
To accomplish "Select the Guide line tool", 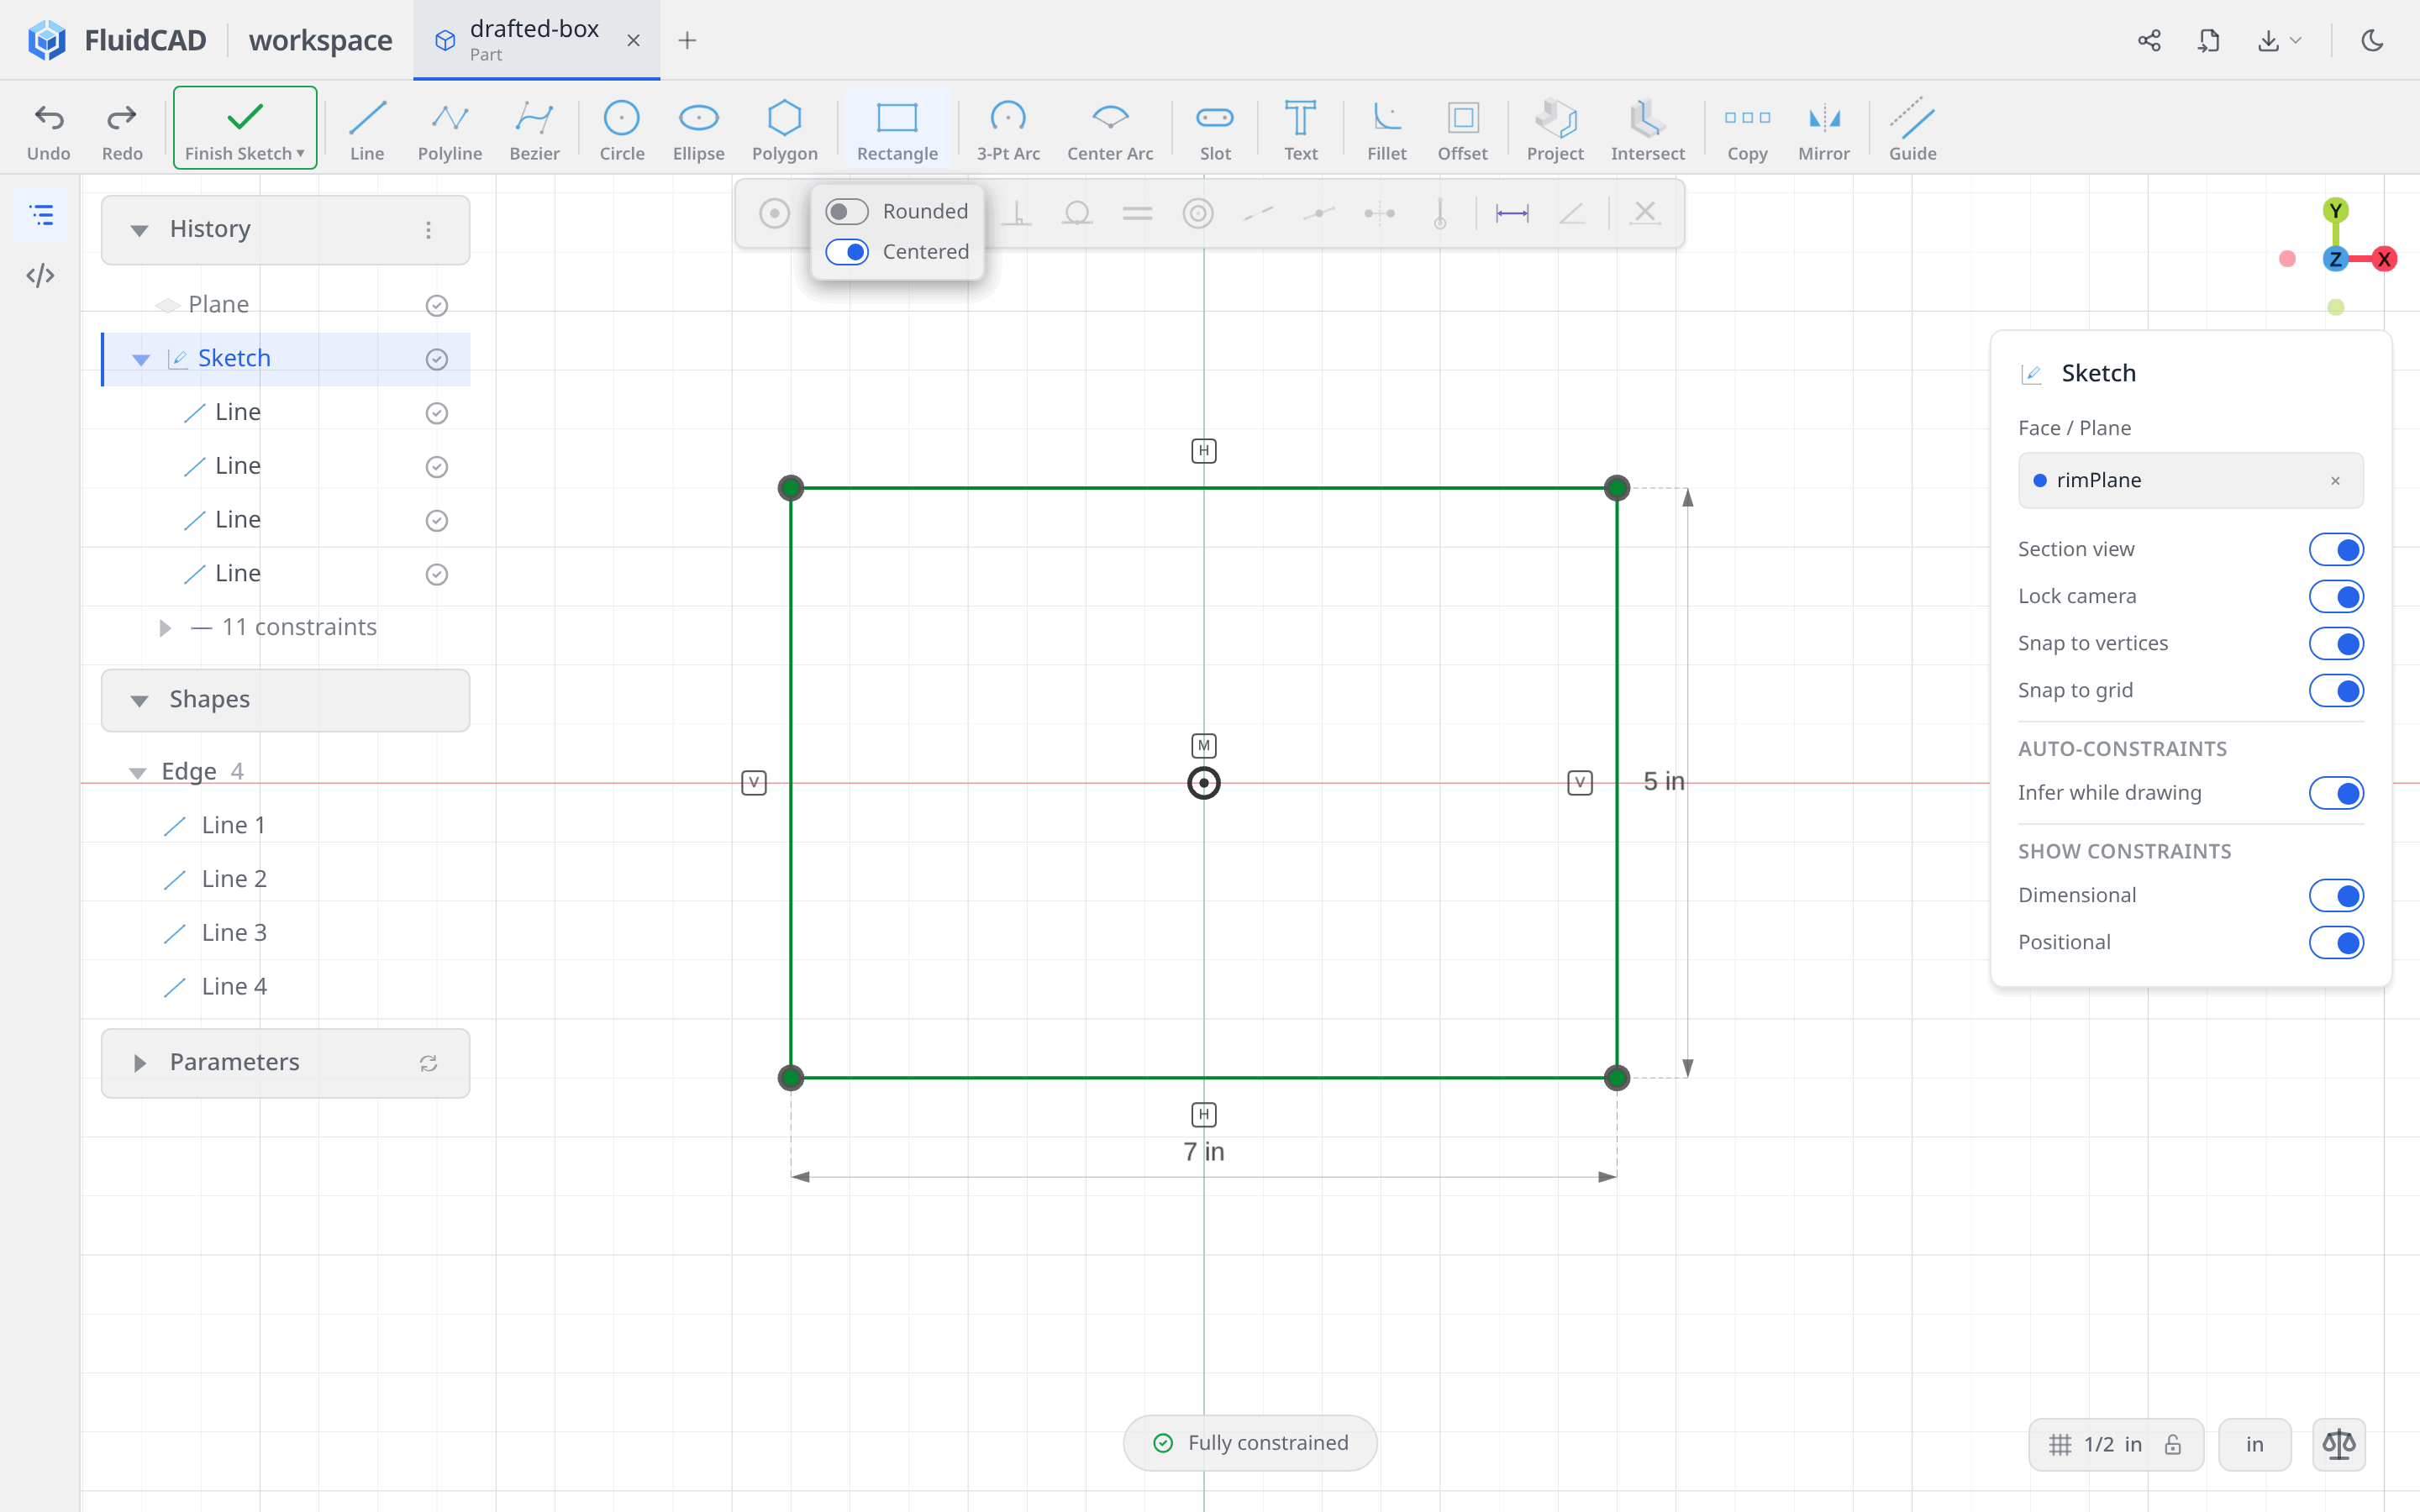I will click(x=1912, y=129).
